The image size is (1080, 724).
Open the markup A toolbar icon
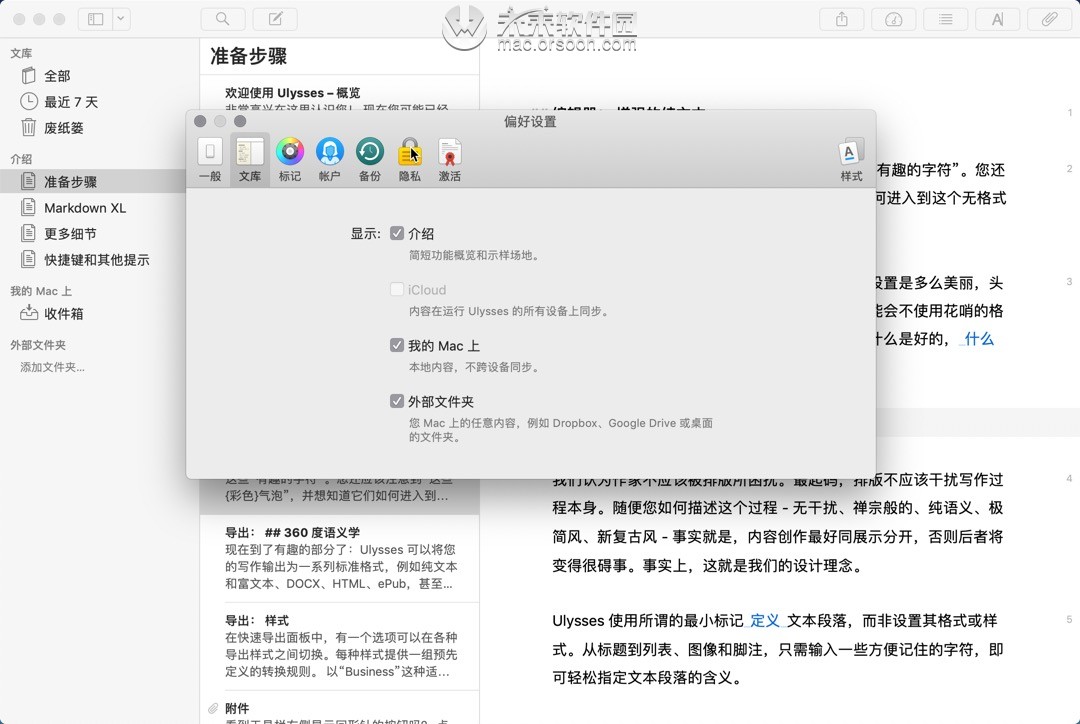997,19
